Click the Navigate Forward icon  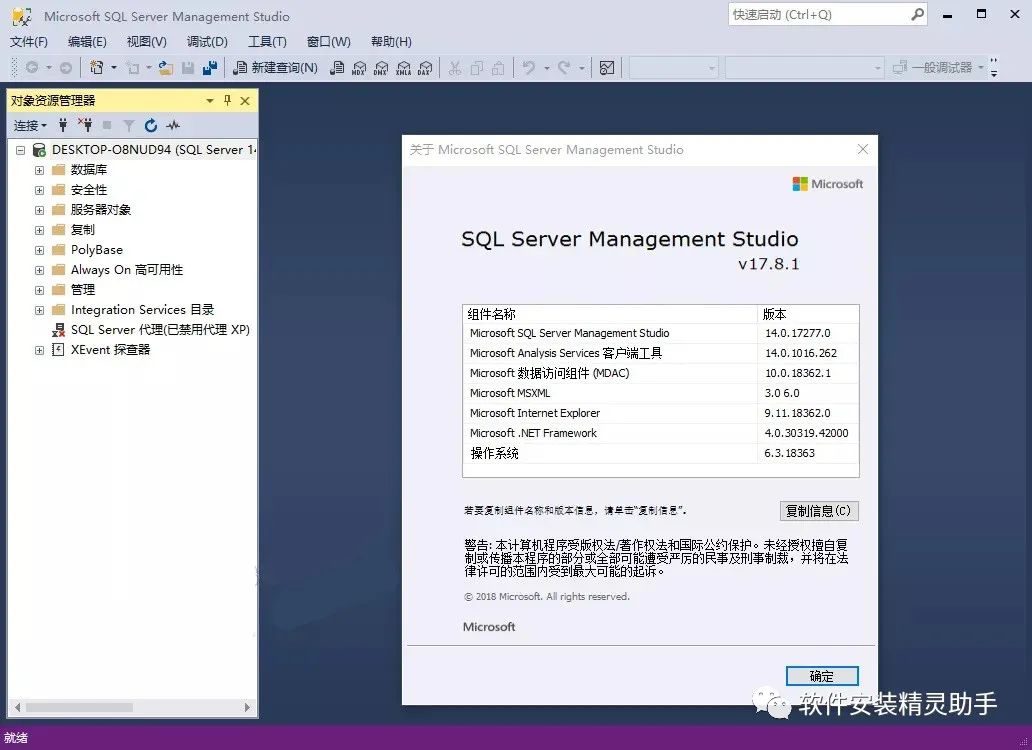(66, 68)
